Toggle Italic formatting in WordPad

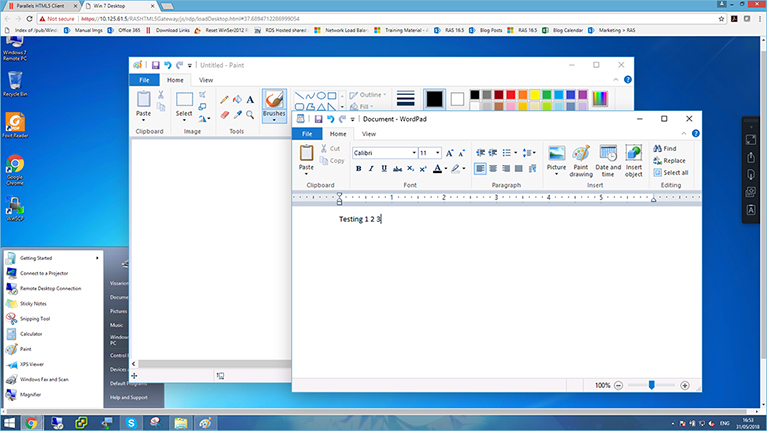371,169
